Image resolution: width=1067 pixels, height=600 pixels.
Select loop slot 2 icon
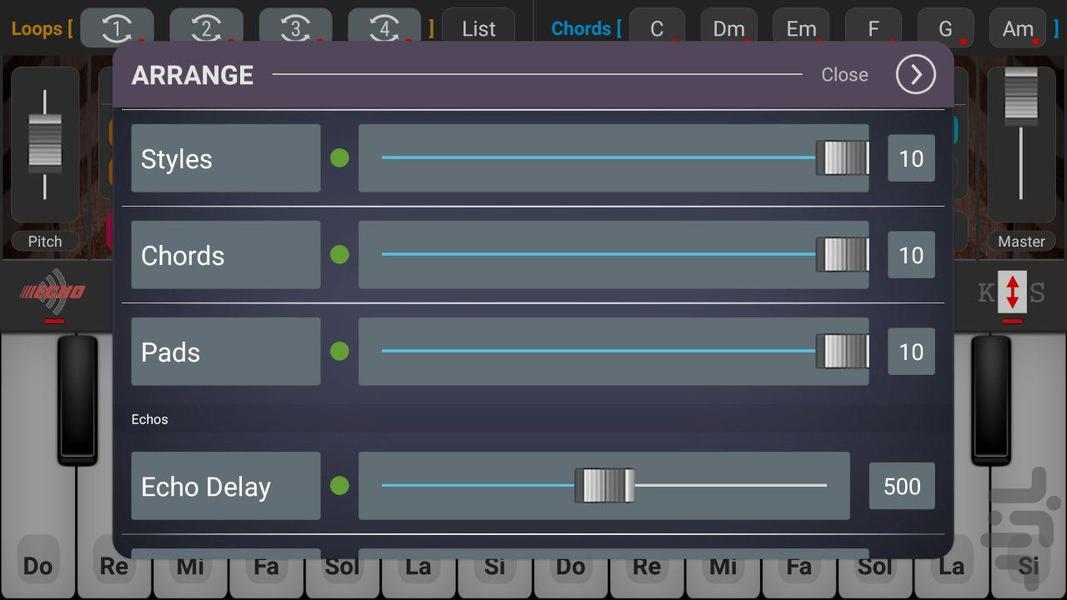206,27
